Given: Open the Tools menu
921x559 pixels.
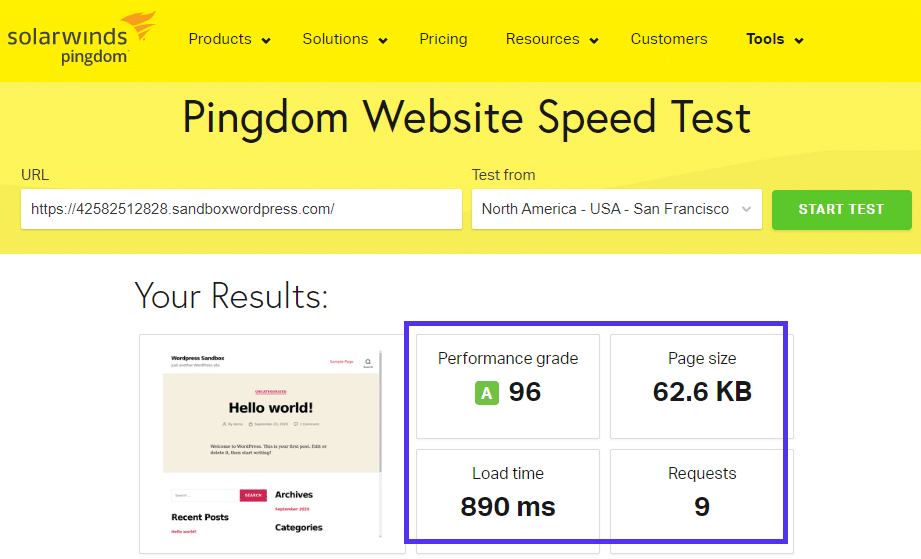Looking at the screenshot, I should pyautogui.click(x=774, y=39).
